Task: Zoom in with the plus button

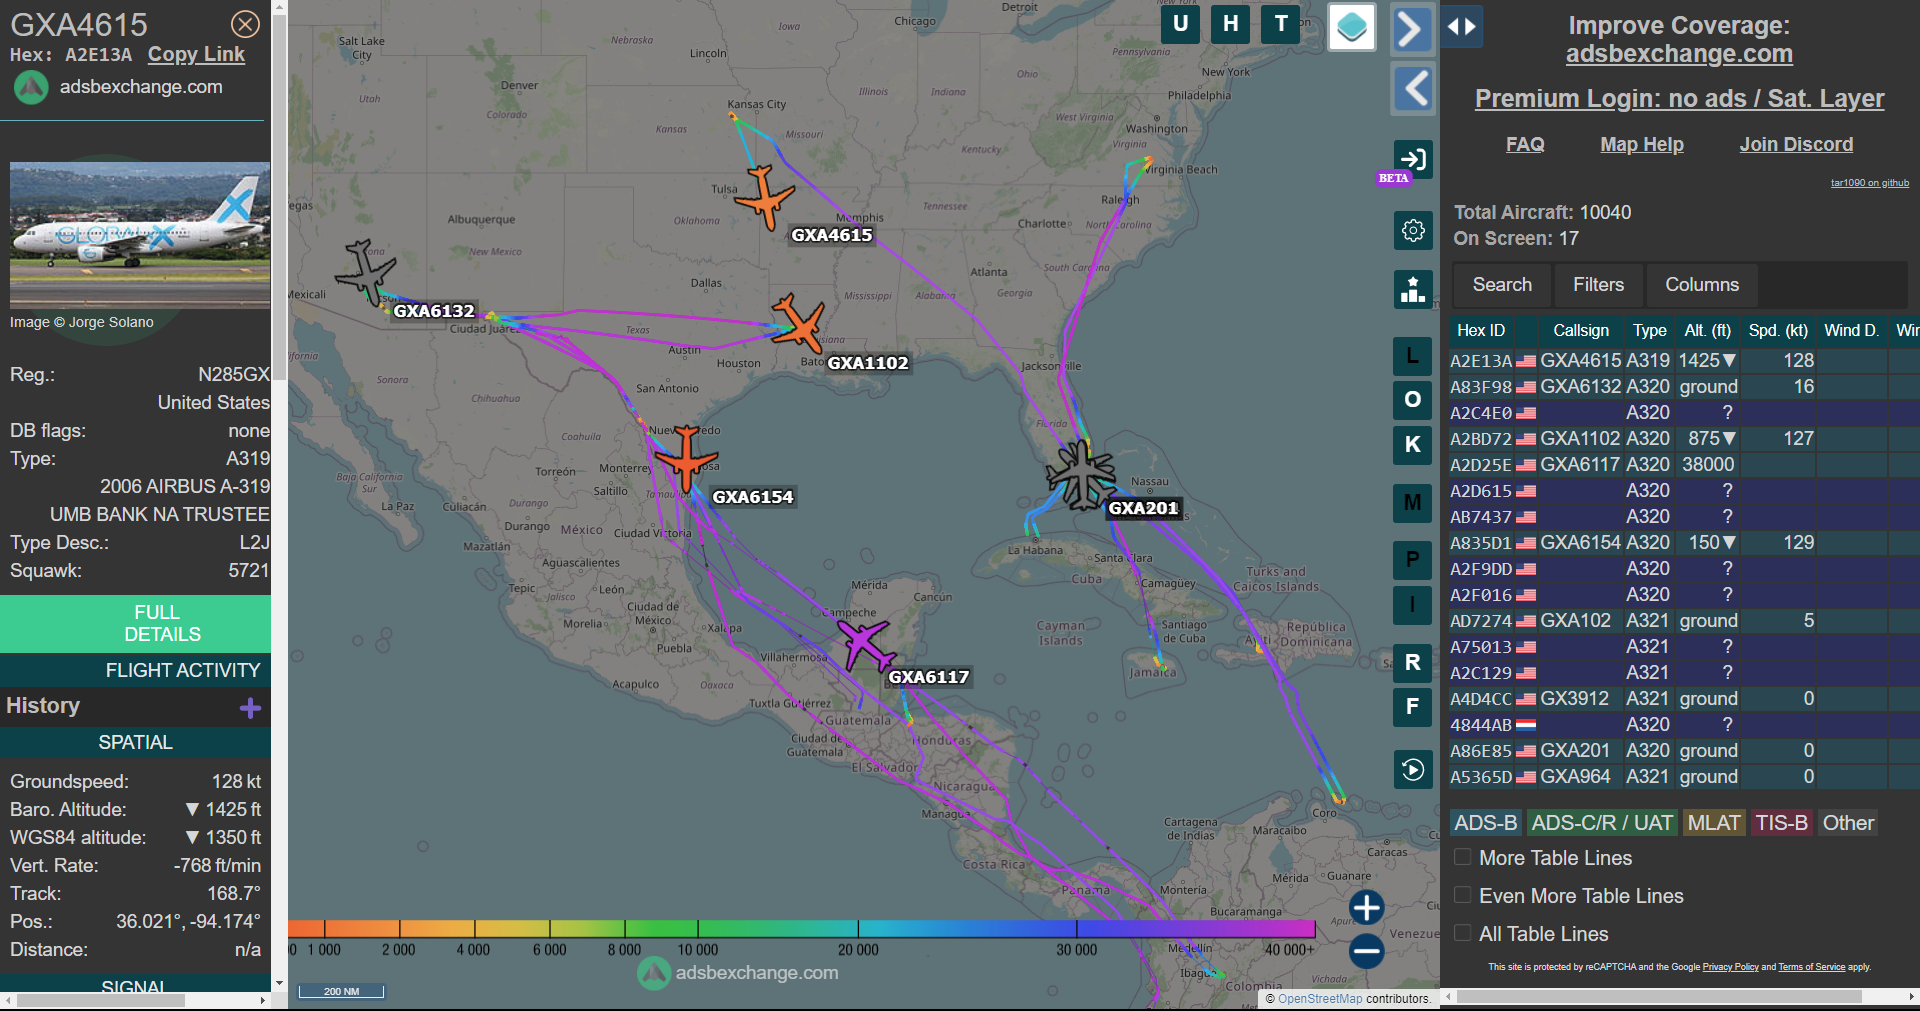Action: pos(1366,908)
